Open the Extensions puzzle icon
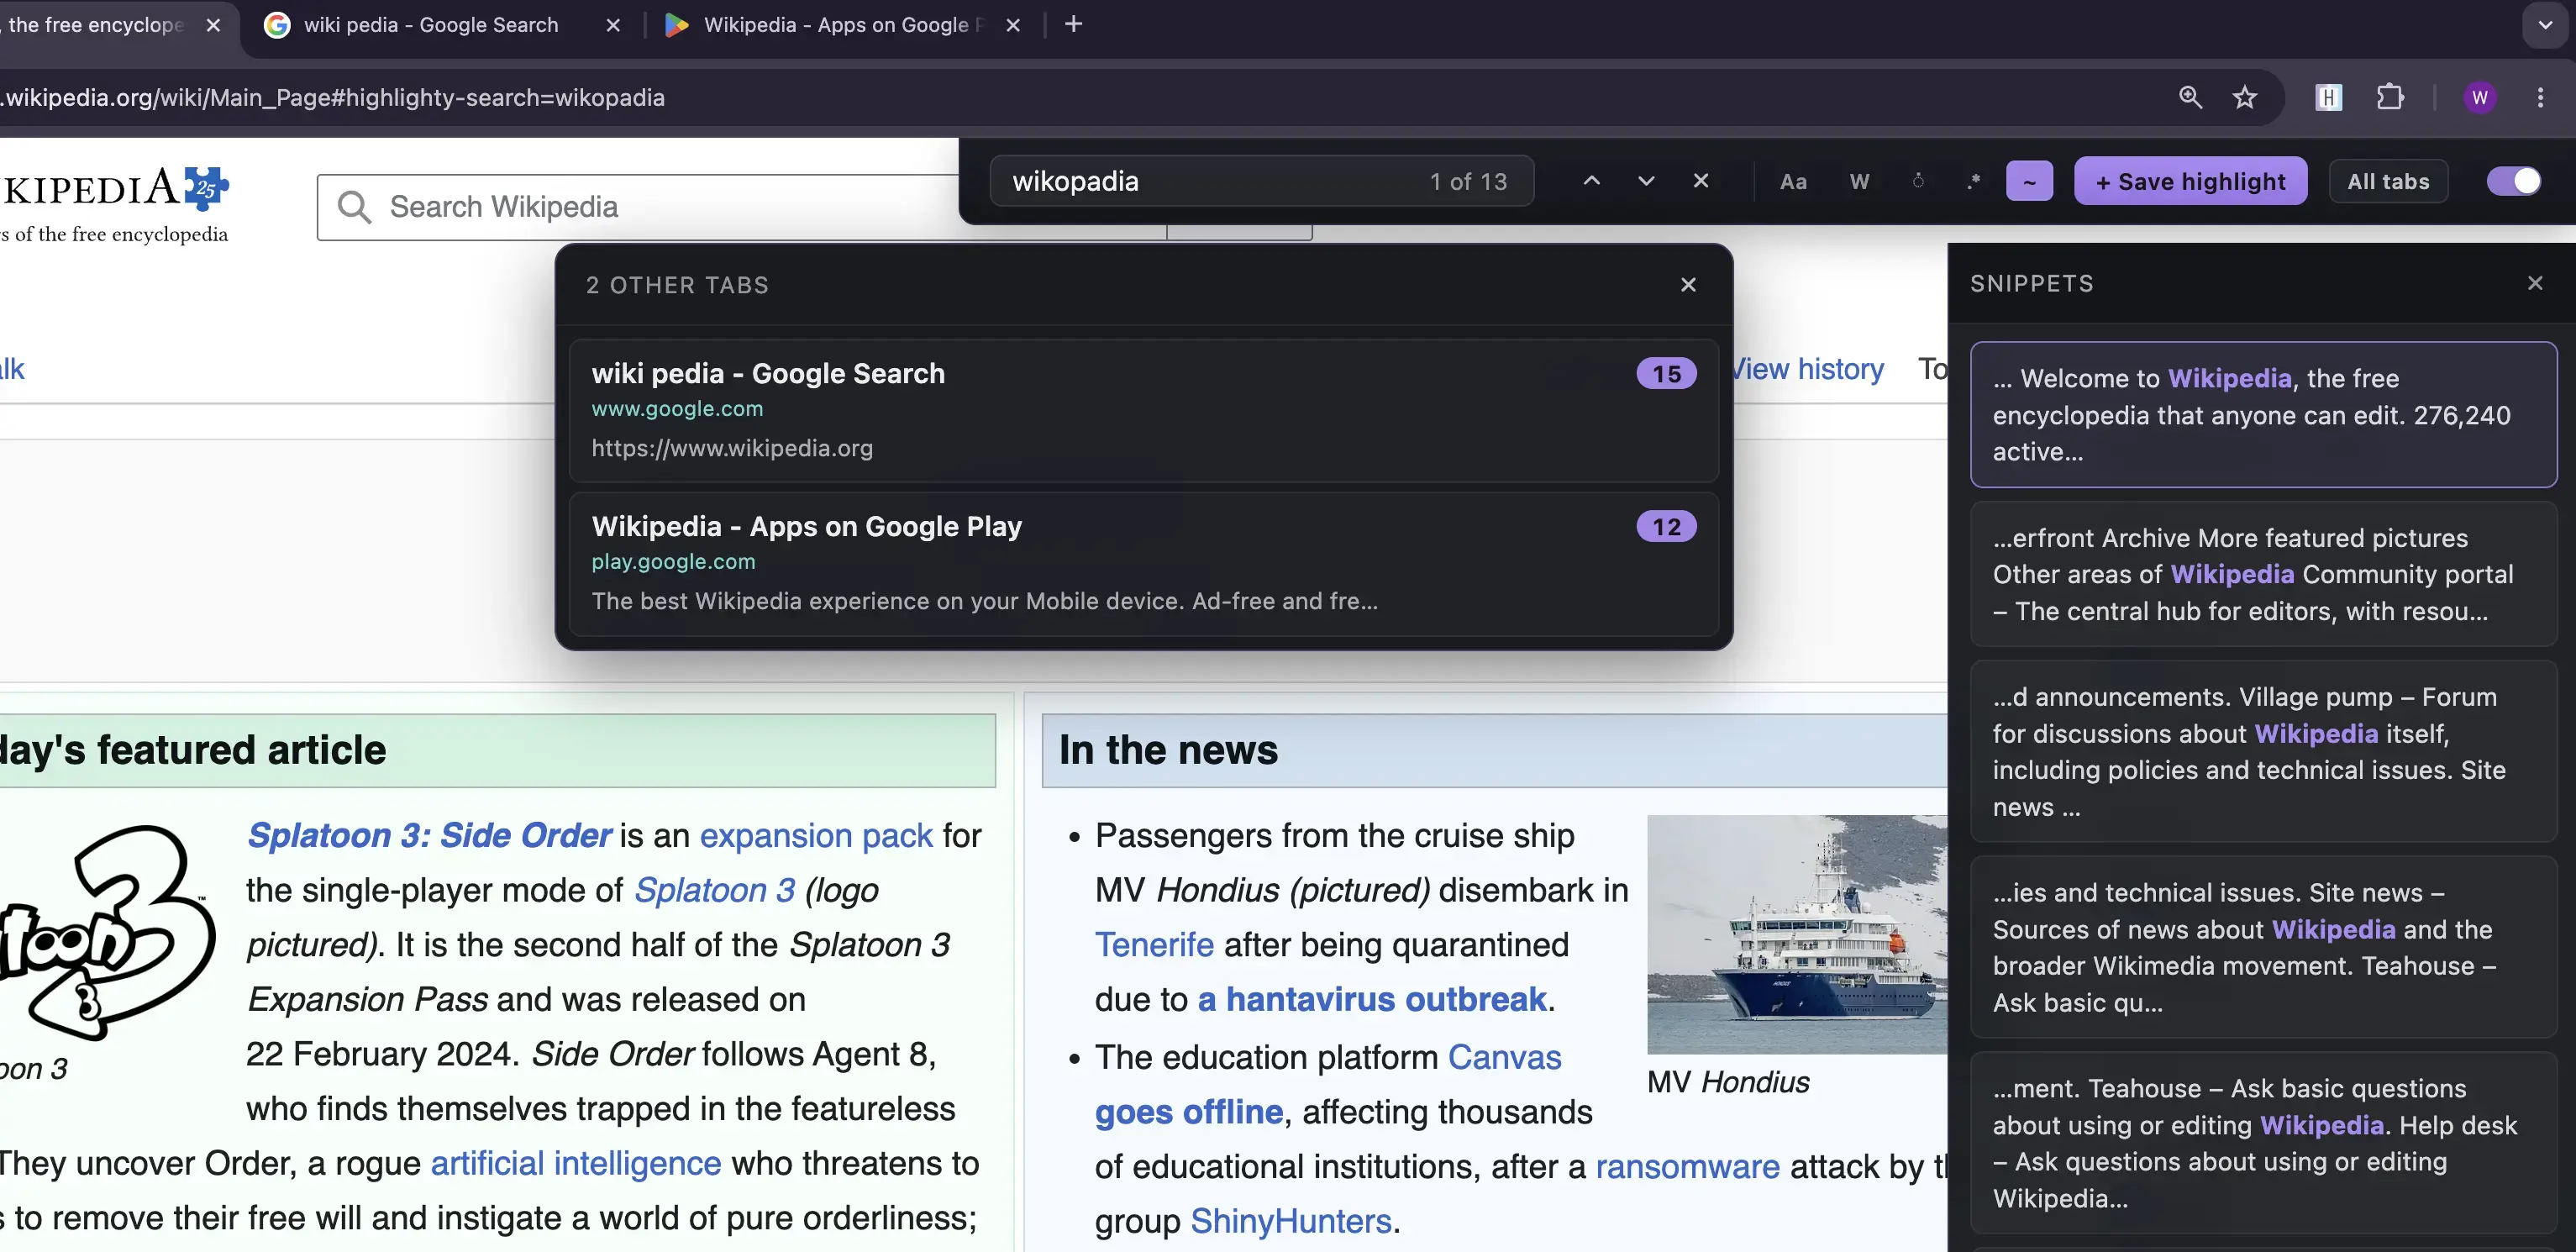The width and height of the screenshot is (2576, 1252). point(2390,97)
